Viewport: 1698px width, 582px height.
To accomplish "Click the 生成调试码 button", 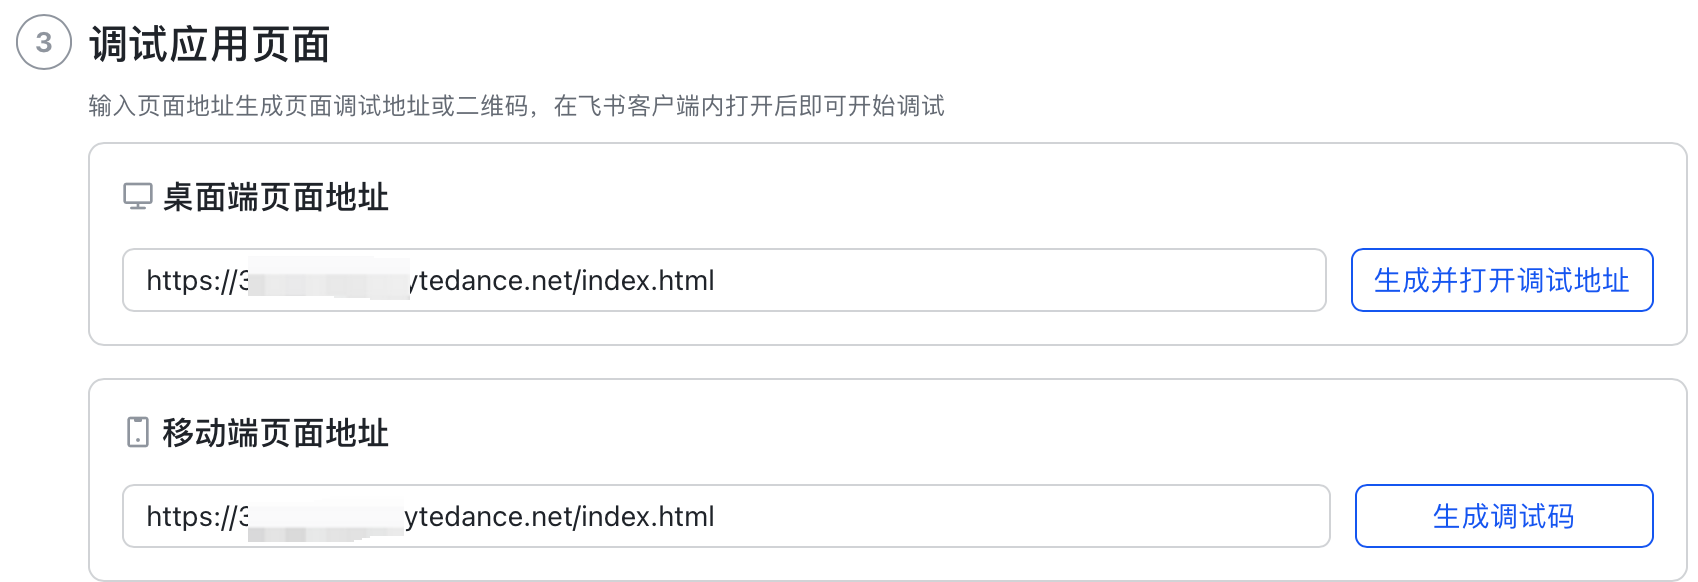I will click(1503, 516).
